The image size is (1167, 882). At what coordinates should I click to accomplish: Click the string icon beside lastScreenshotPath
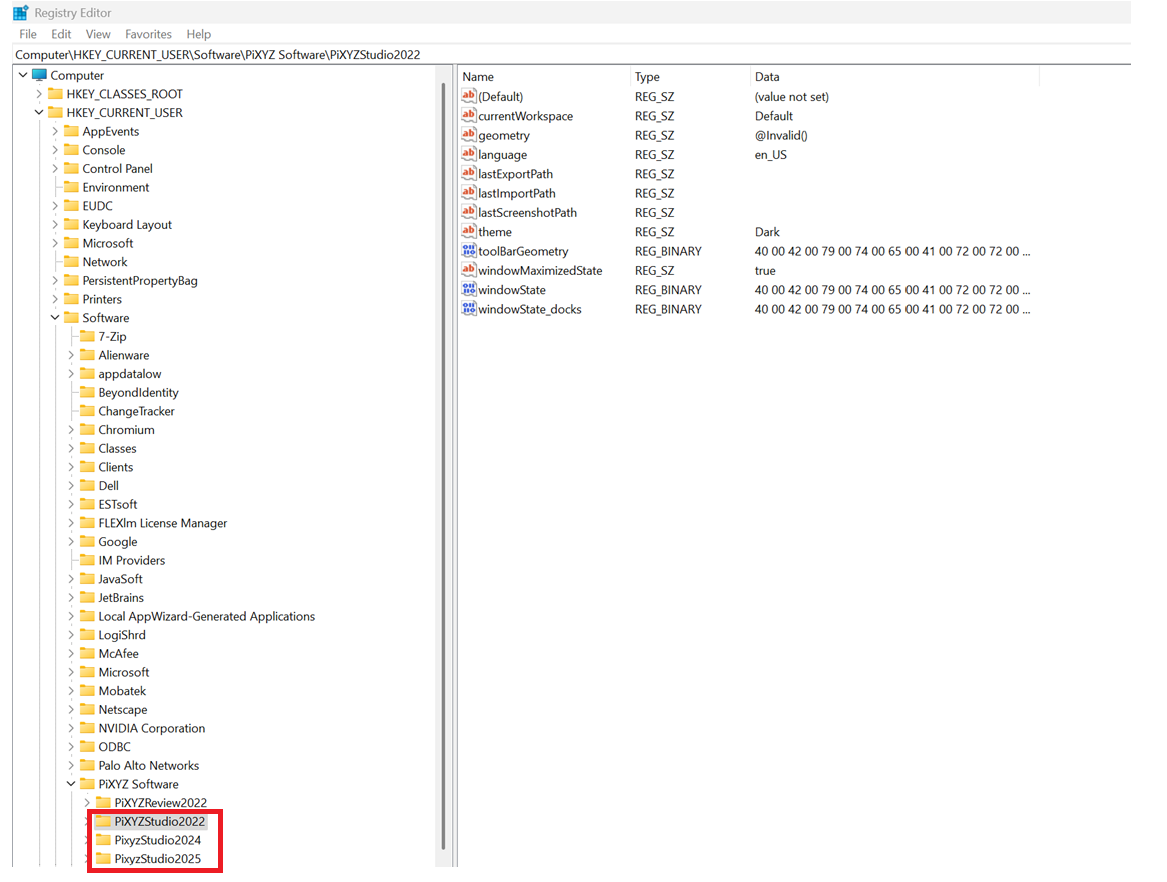click(x=468, y=212)
